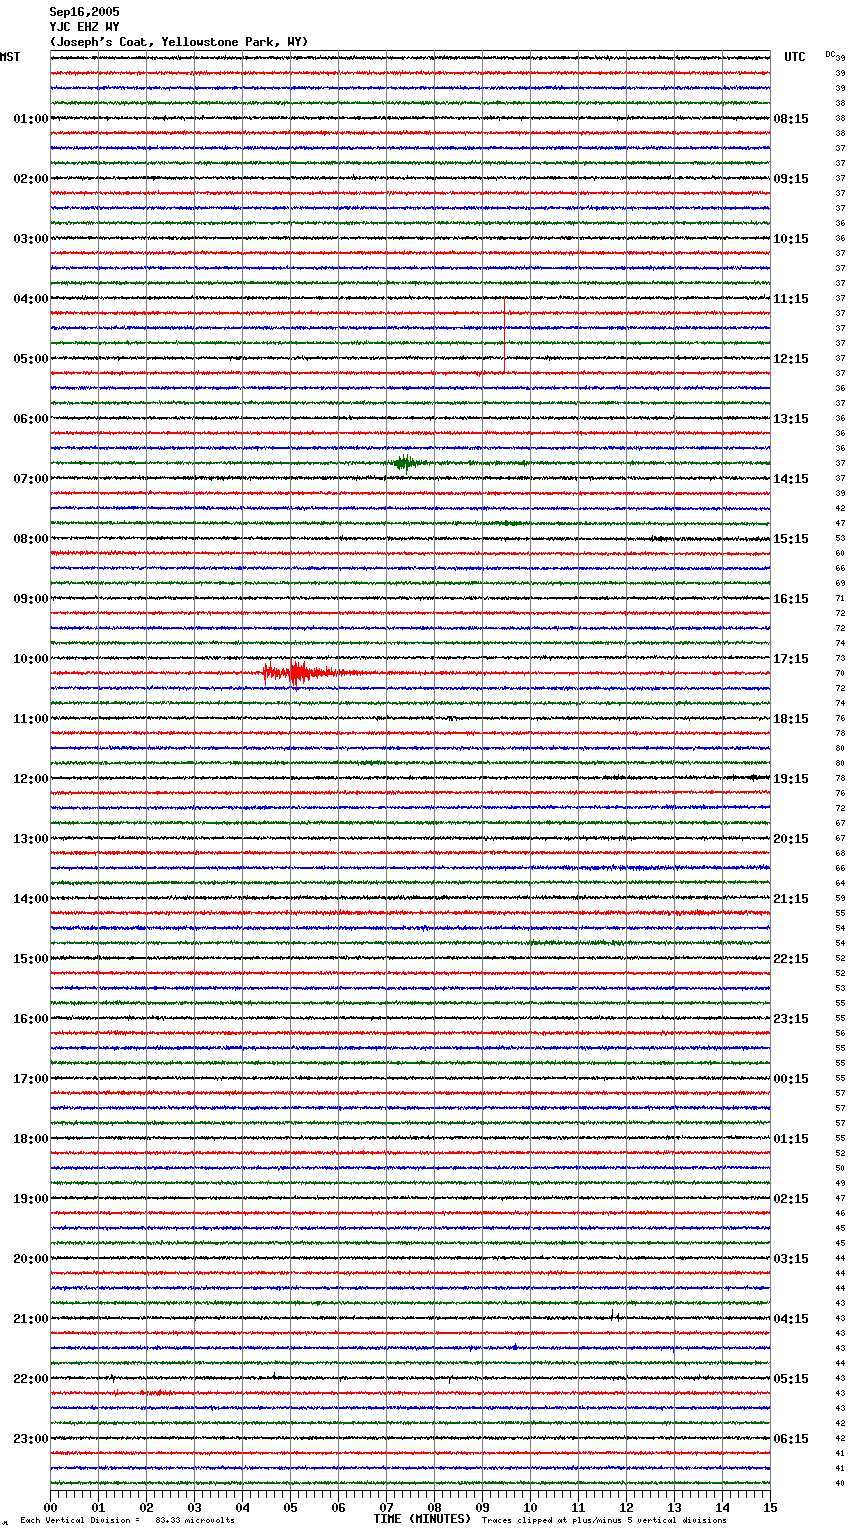
Task: Click the 19:15 UTC label
Action: (791, 779)
